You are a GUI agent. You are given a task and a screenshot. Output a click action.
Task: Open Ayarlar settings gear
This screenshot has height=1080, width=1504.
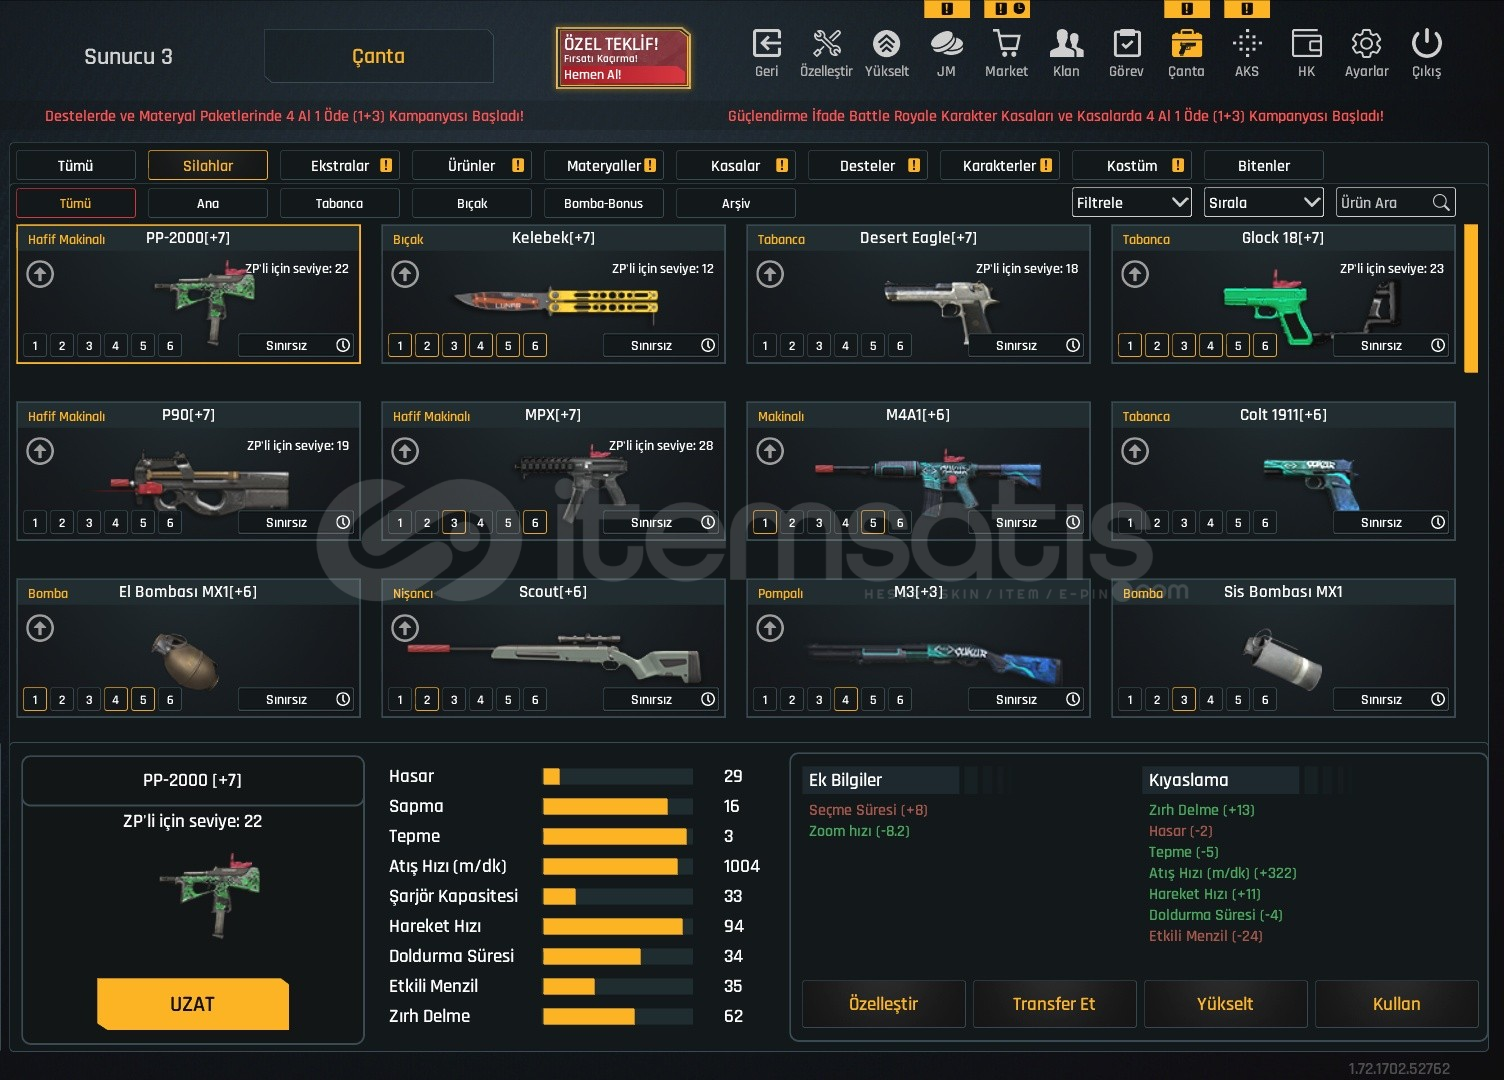click(1366, 44)
